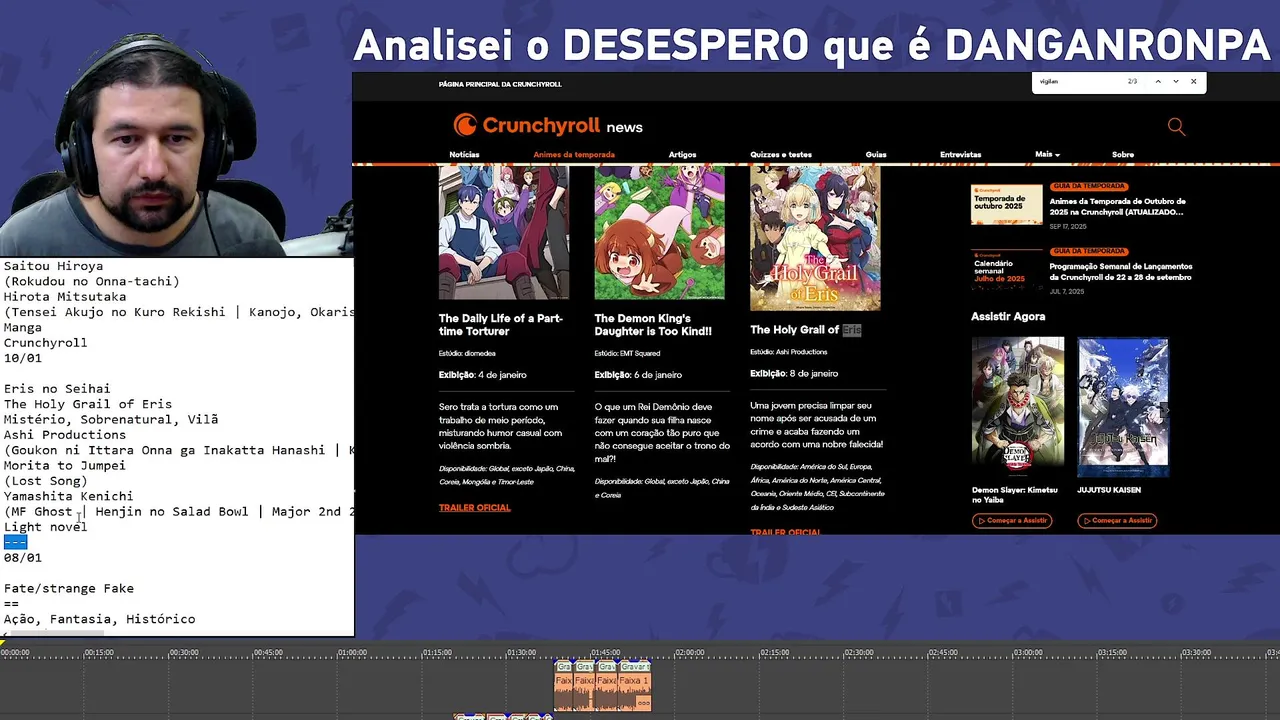Open the Sobre menu item
The height and width of the screenshot is (720, 1280).
1123,155
